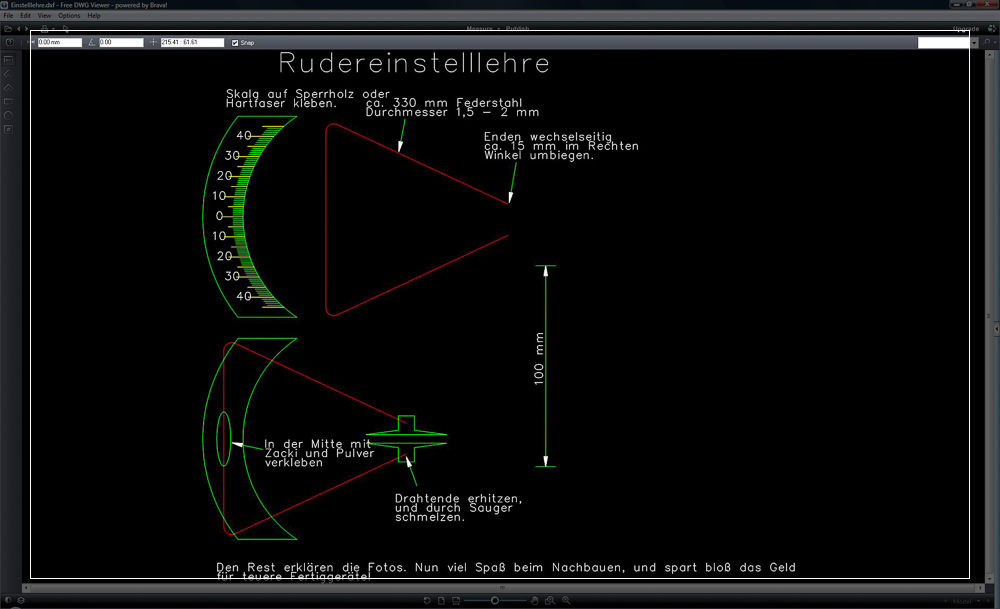Select the Pan hand tool
Viewport: 1000px width, 609px height.
point(535,600)
